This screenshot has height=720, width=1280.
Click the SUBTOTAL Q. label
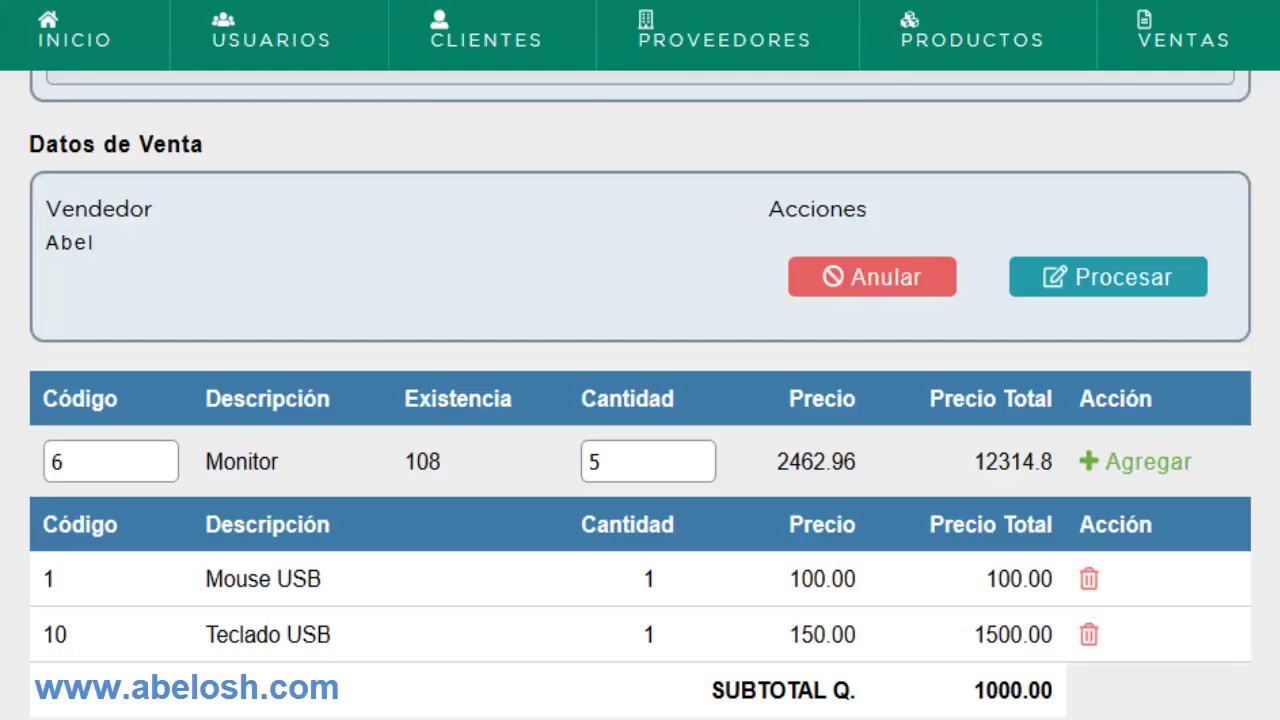783,690
